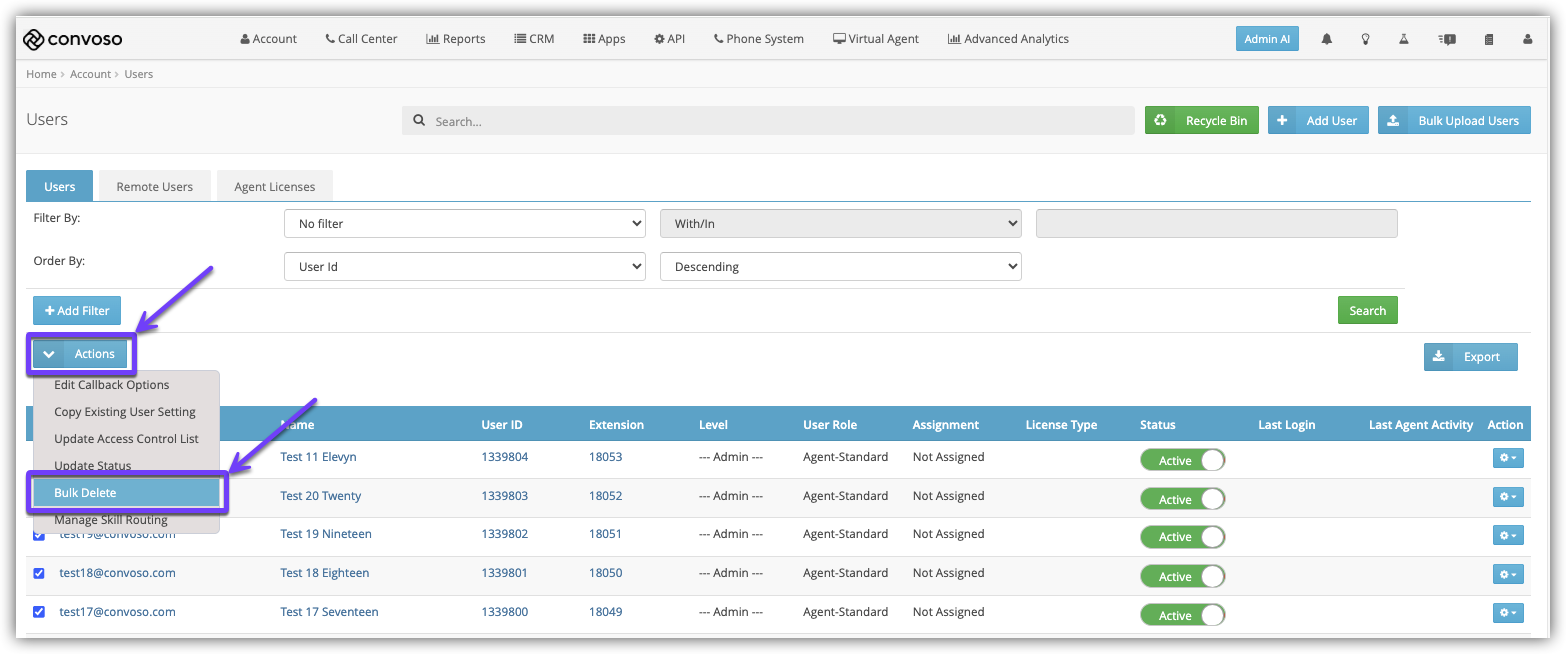Open the lightbulb ideas icon
This screenshot has width=1566, height=654.
(x=1365, y=39)
